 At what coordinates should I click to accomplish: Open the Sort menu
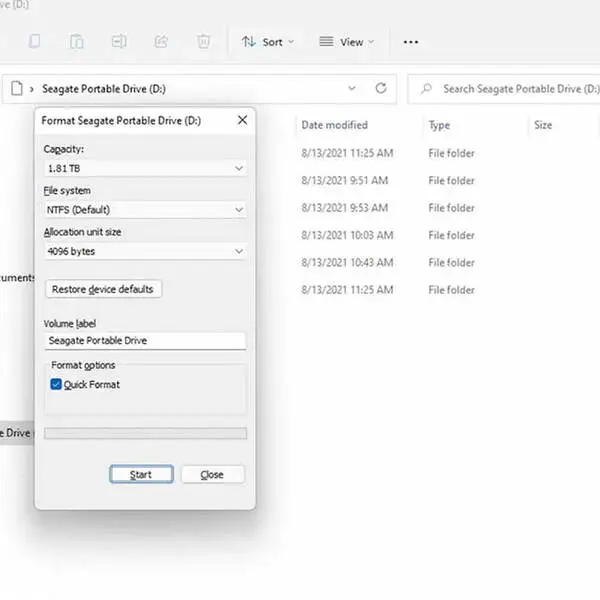tap(268, 42)
